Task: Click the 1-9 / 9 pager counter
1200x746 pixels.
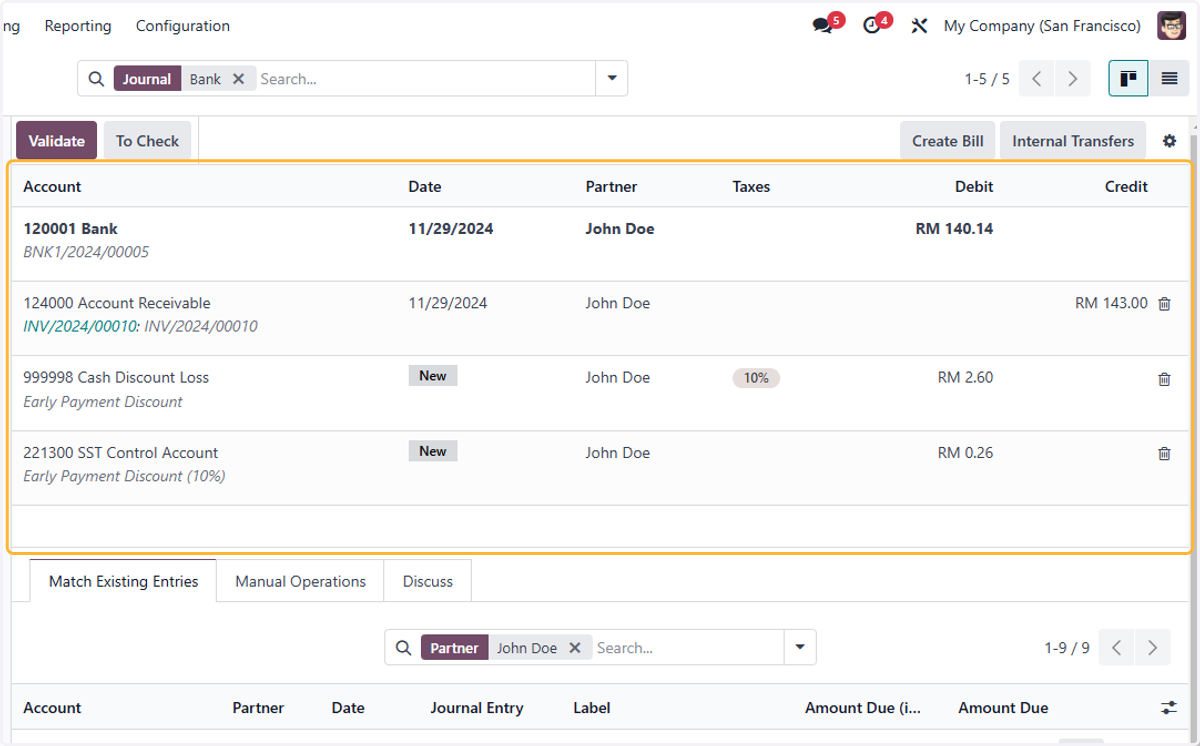Action: pyautogui.click(x=1067, y=648)
